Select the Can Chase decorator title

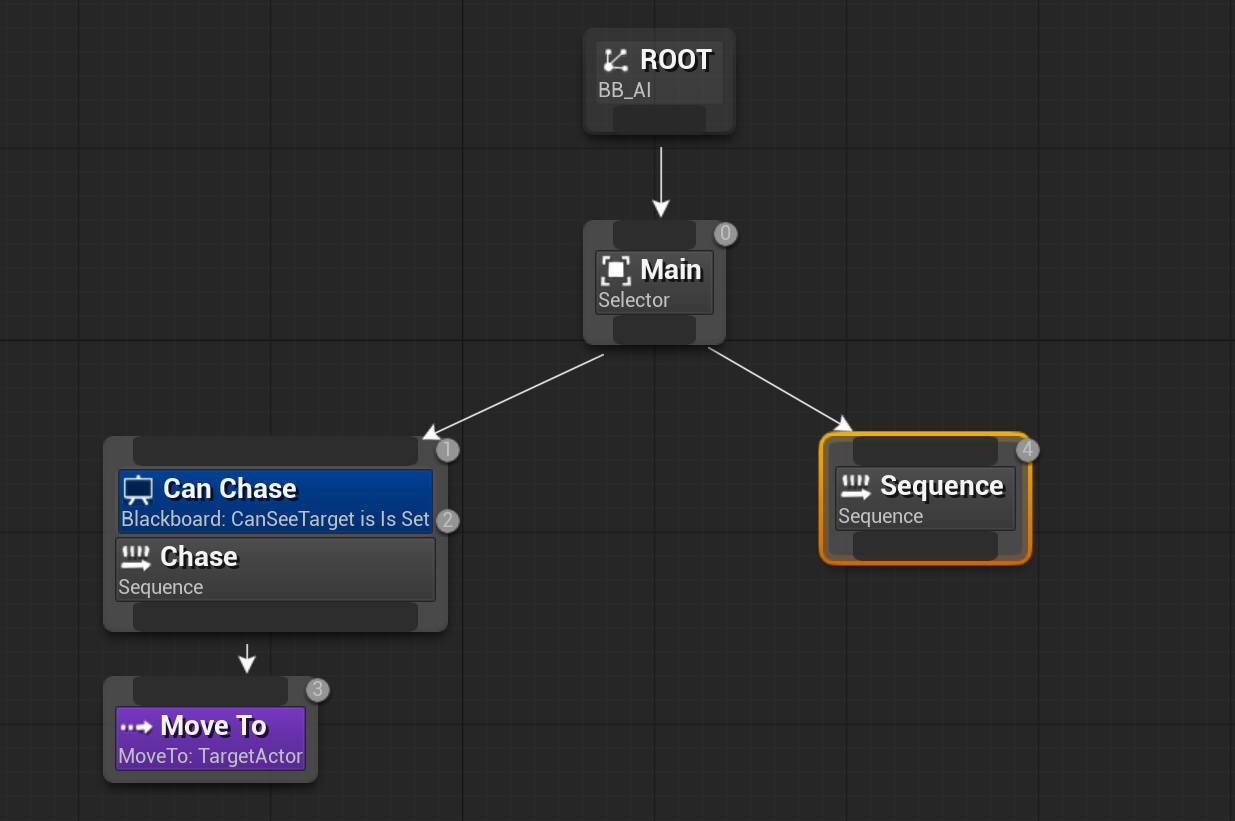[230, 489]
